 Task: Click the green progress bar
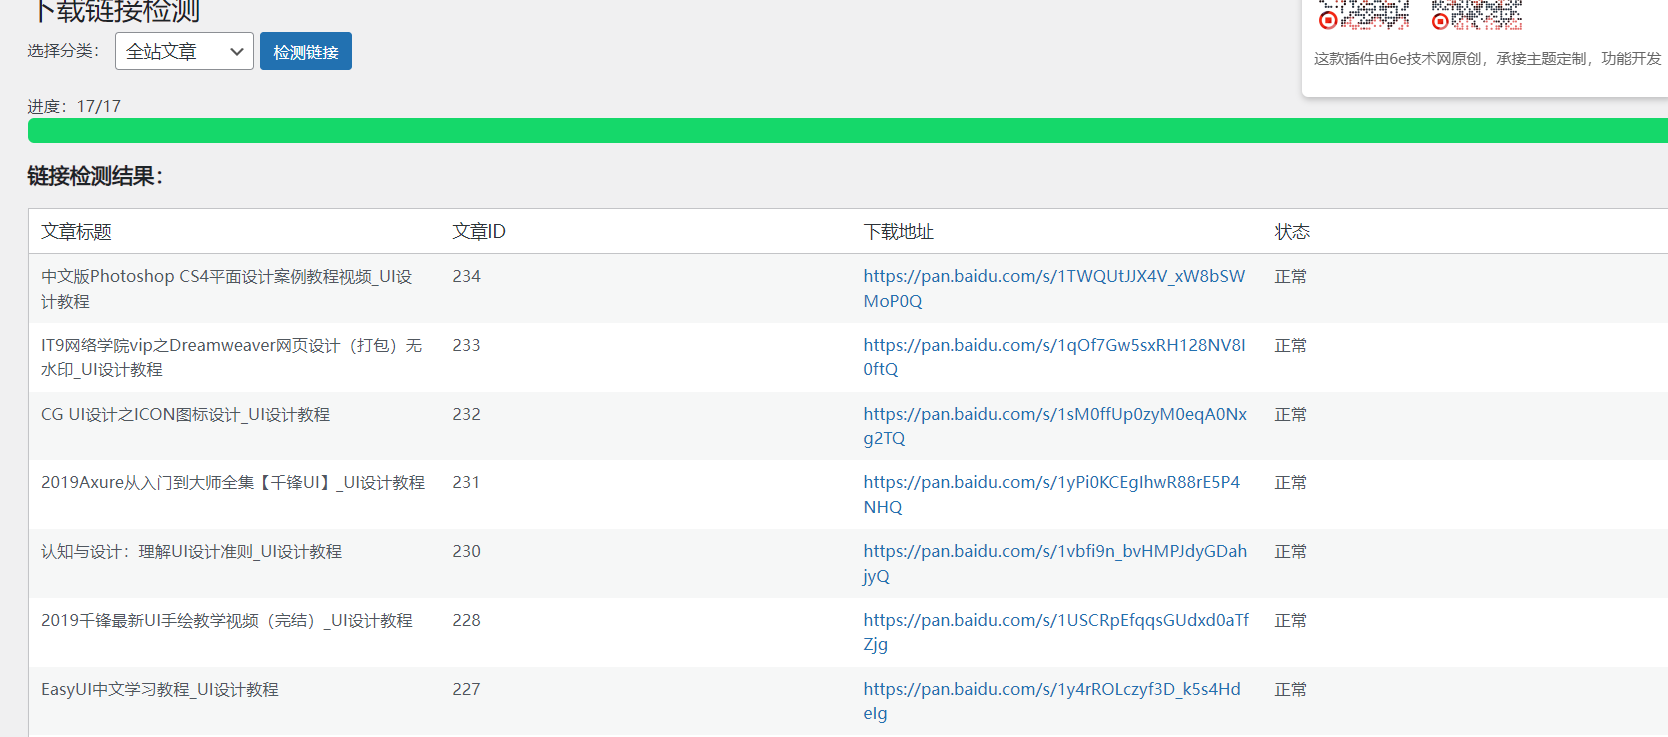[x=847, y=131]
